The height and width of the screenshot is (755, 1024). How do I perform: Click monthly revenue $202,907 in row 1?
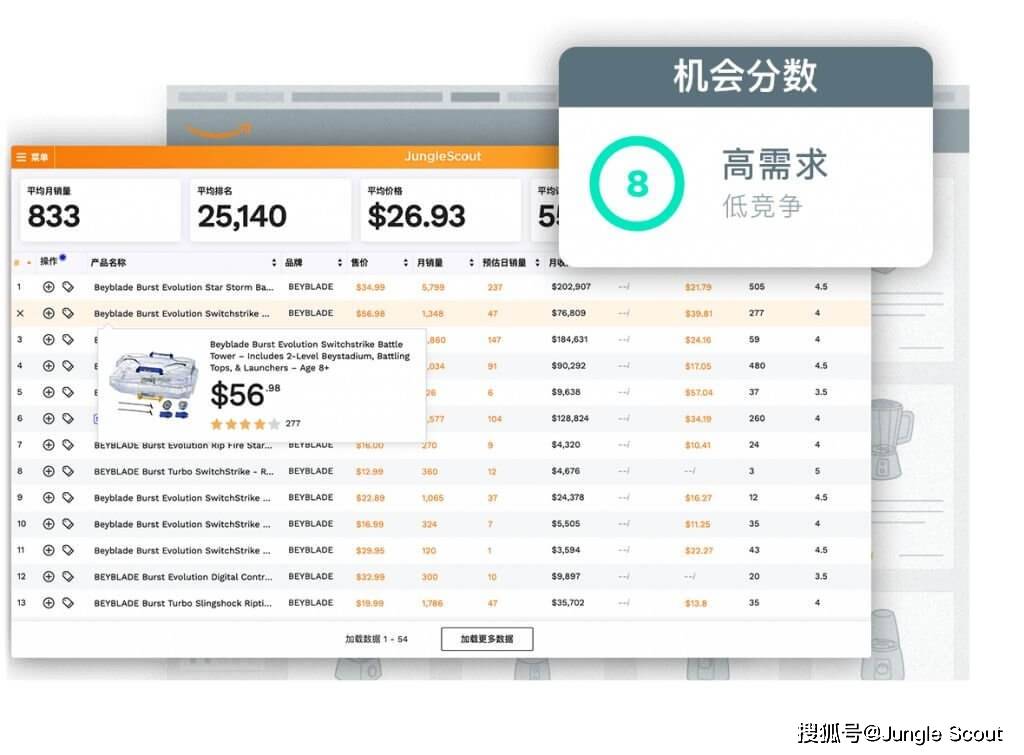[x=571, y=287]
